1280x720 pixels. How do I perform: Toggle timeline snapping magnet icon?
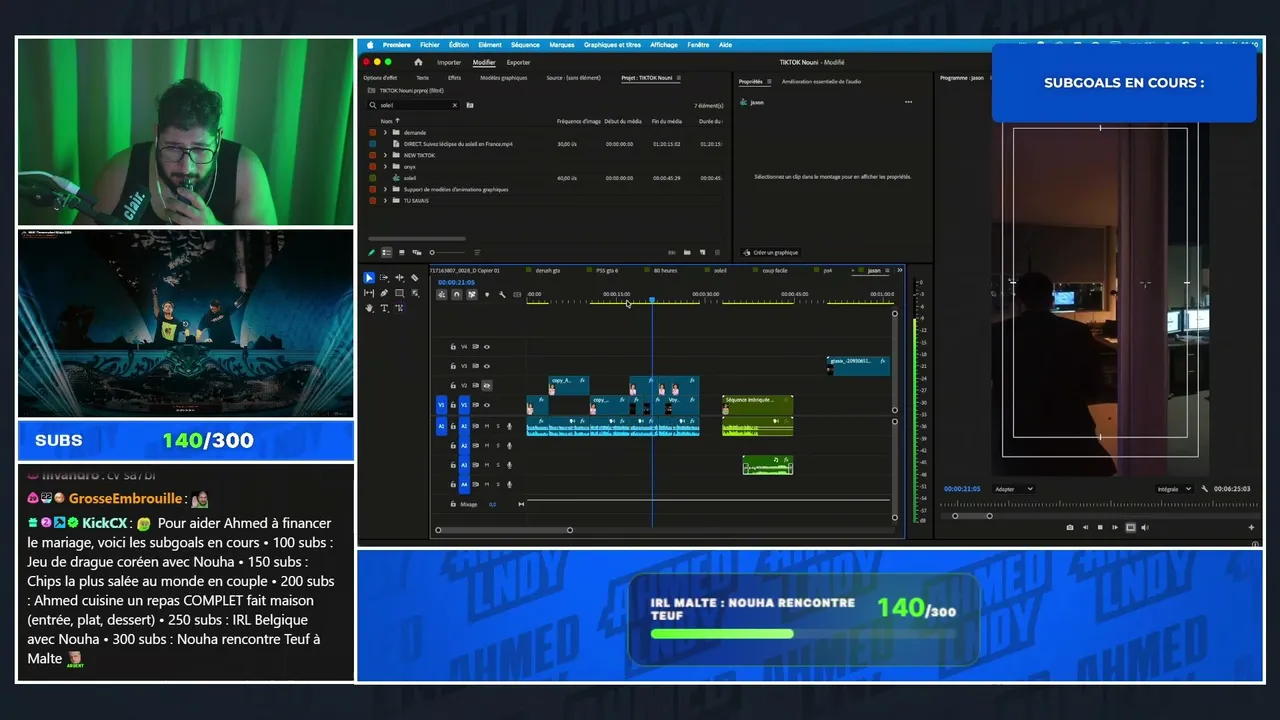point(457,294)
